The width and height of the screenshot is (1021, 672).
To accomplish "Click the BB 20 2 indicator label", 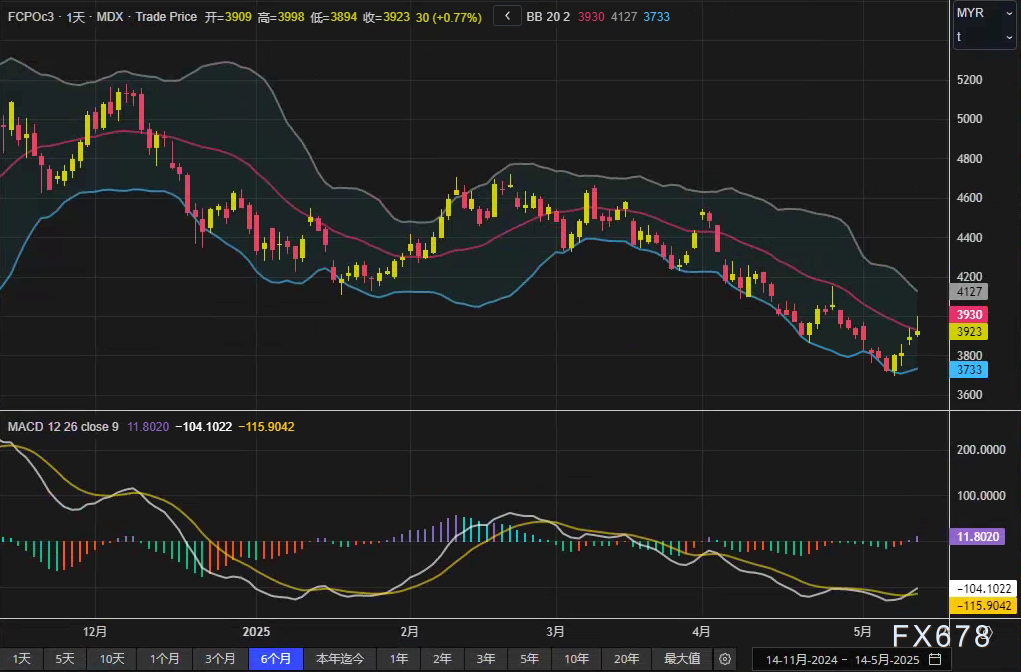I will point(548,18).
